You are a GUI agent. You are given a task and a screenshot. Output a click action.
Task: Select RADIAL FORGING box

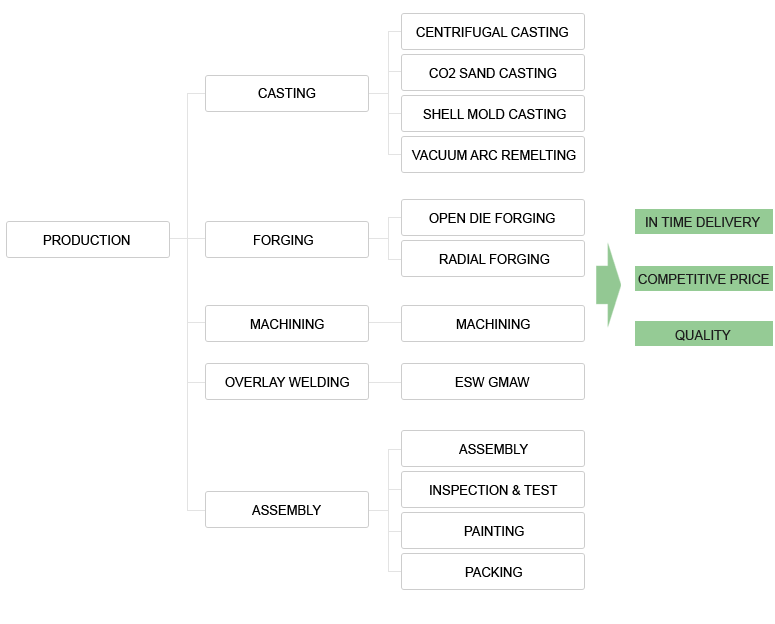point(493,259)
